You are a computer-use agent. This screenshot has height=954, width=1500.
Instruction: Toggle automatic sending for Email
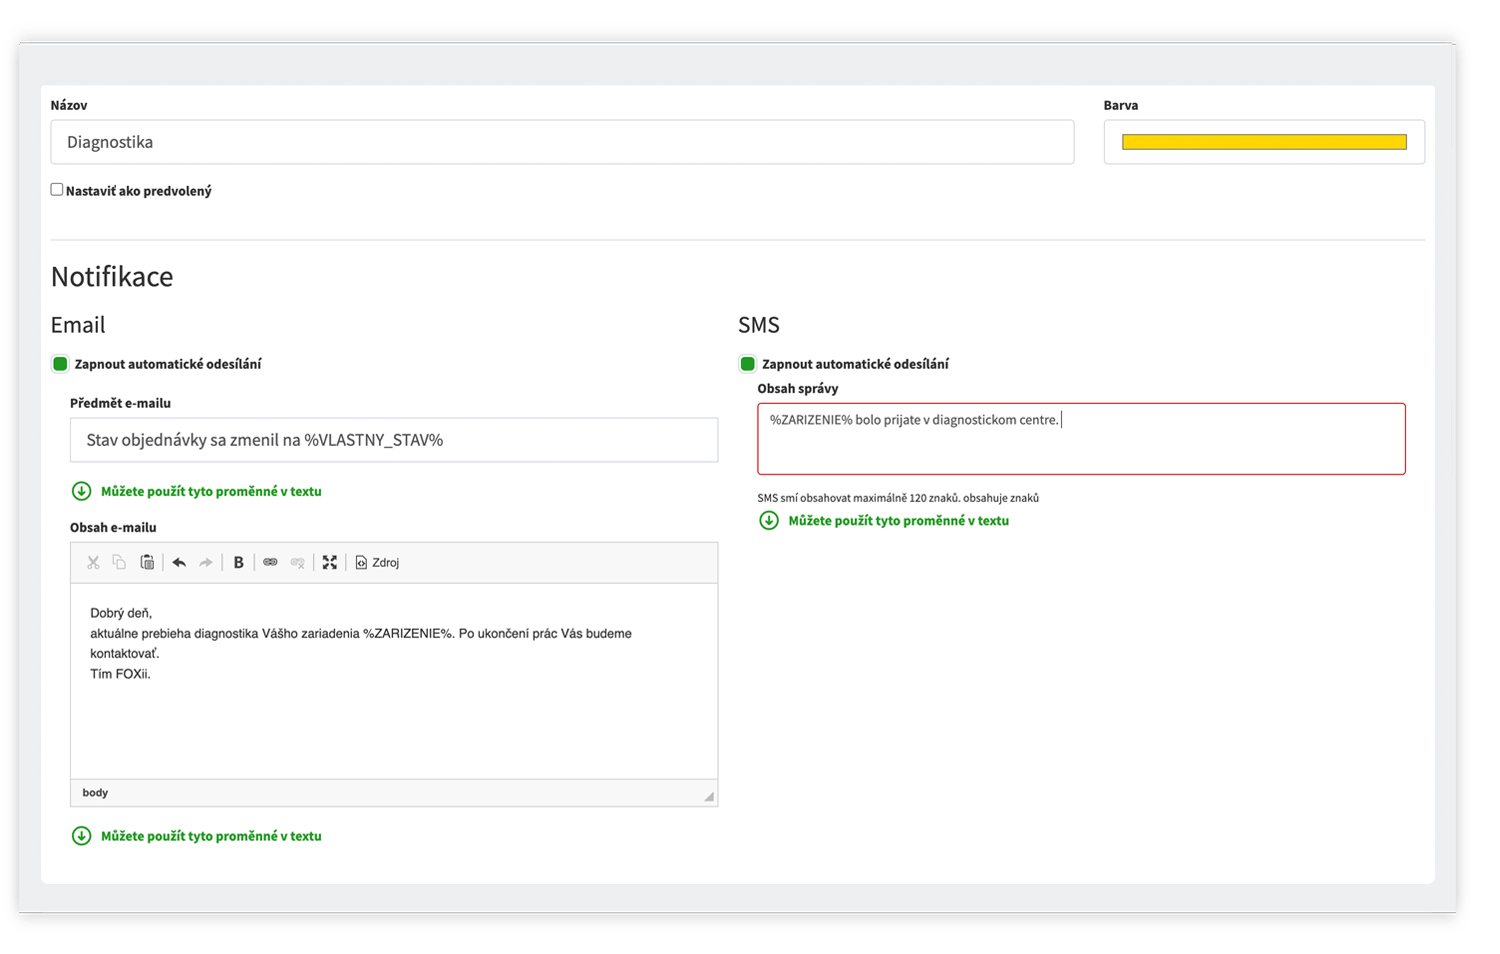[x=60, y=364]
